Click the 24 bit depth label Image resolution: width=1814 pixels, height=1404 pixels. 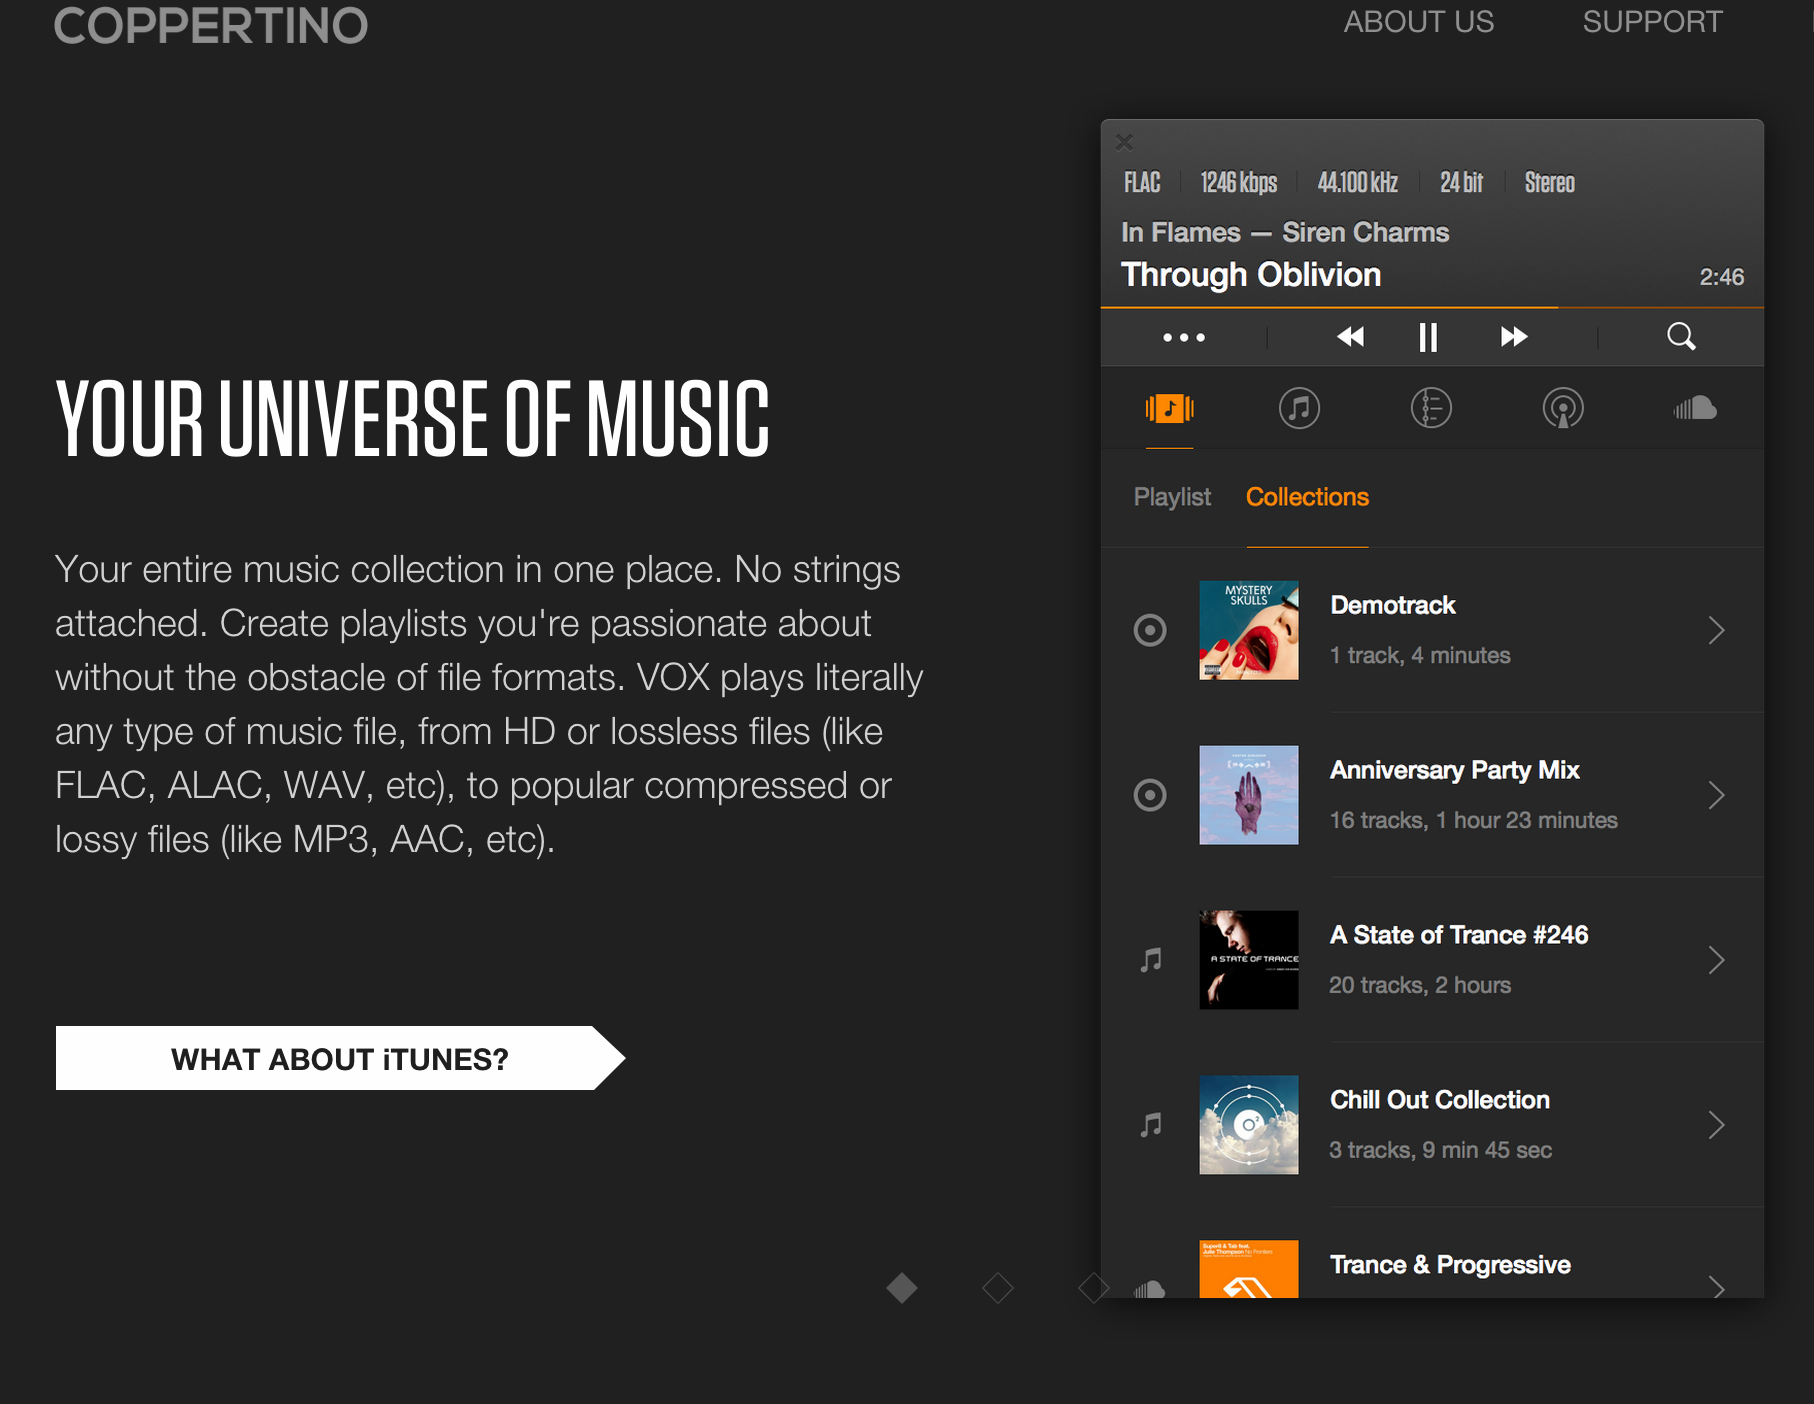click(x=1461, y=183)
